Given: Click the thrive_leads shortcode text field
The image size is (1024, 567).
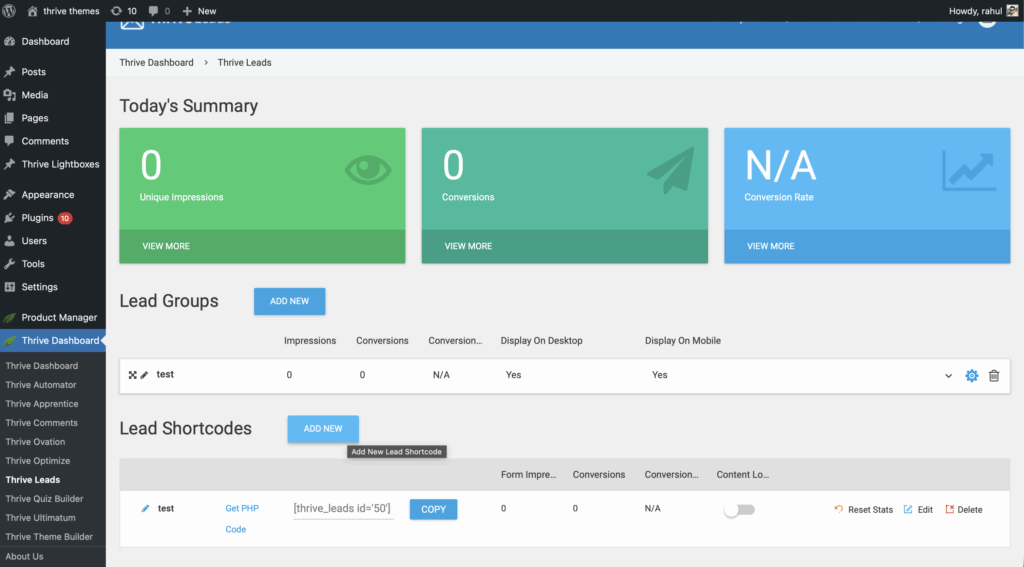Looking at the screenshot, I should (343, 509).
